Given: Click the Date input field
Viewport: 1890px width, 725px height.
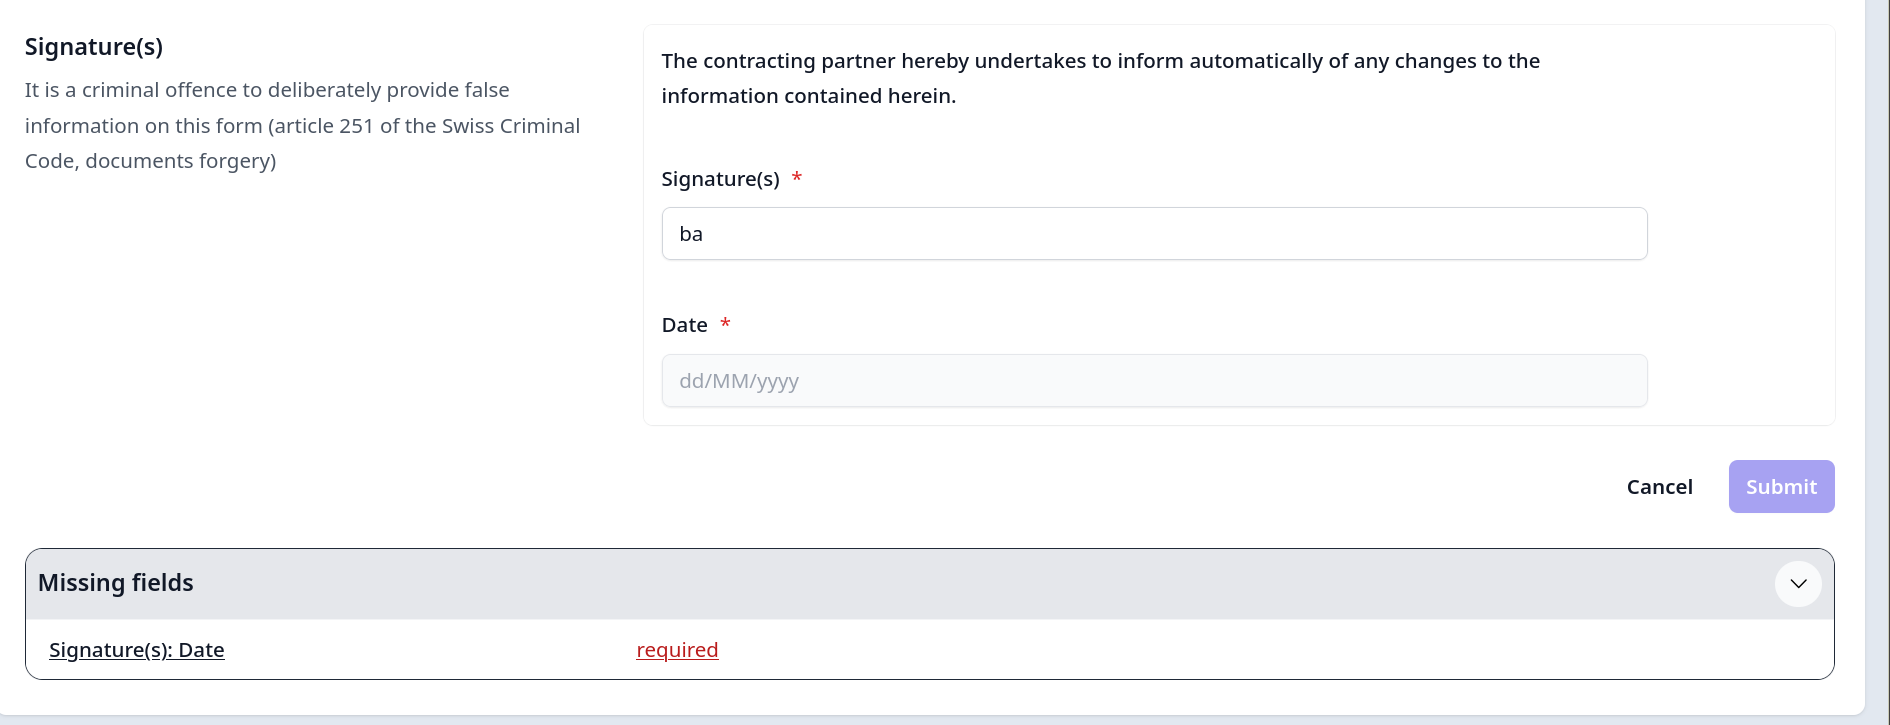Looking at the screenshot, I should tap(1153, 381).
